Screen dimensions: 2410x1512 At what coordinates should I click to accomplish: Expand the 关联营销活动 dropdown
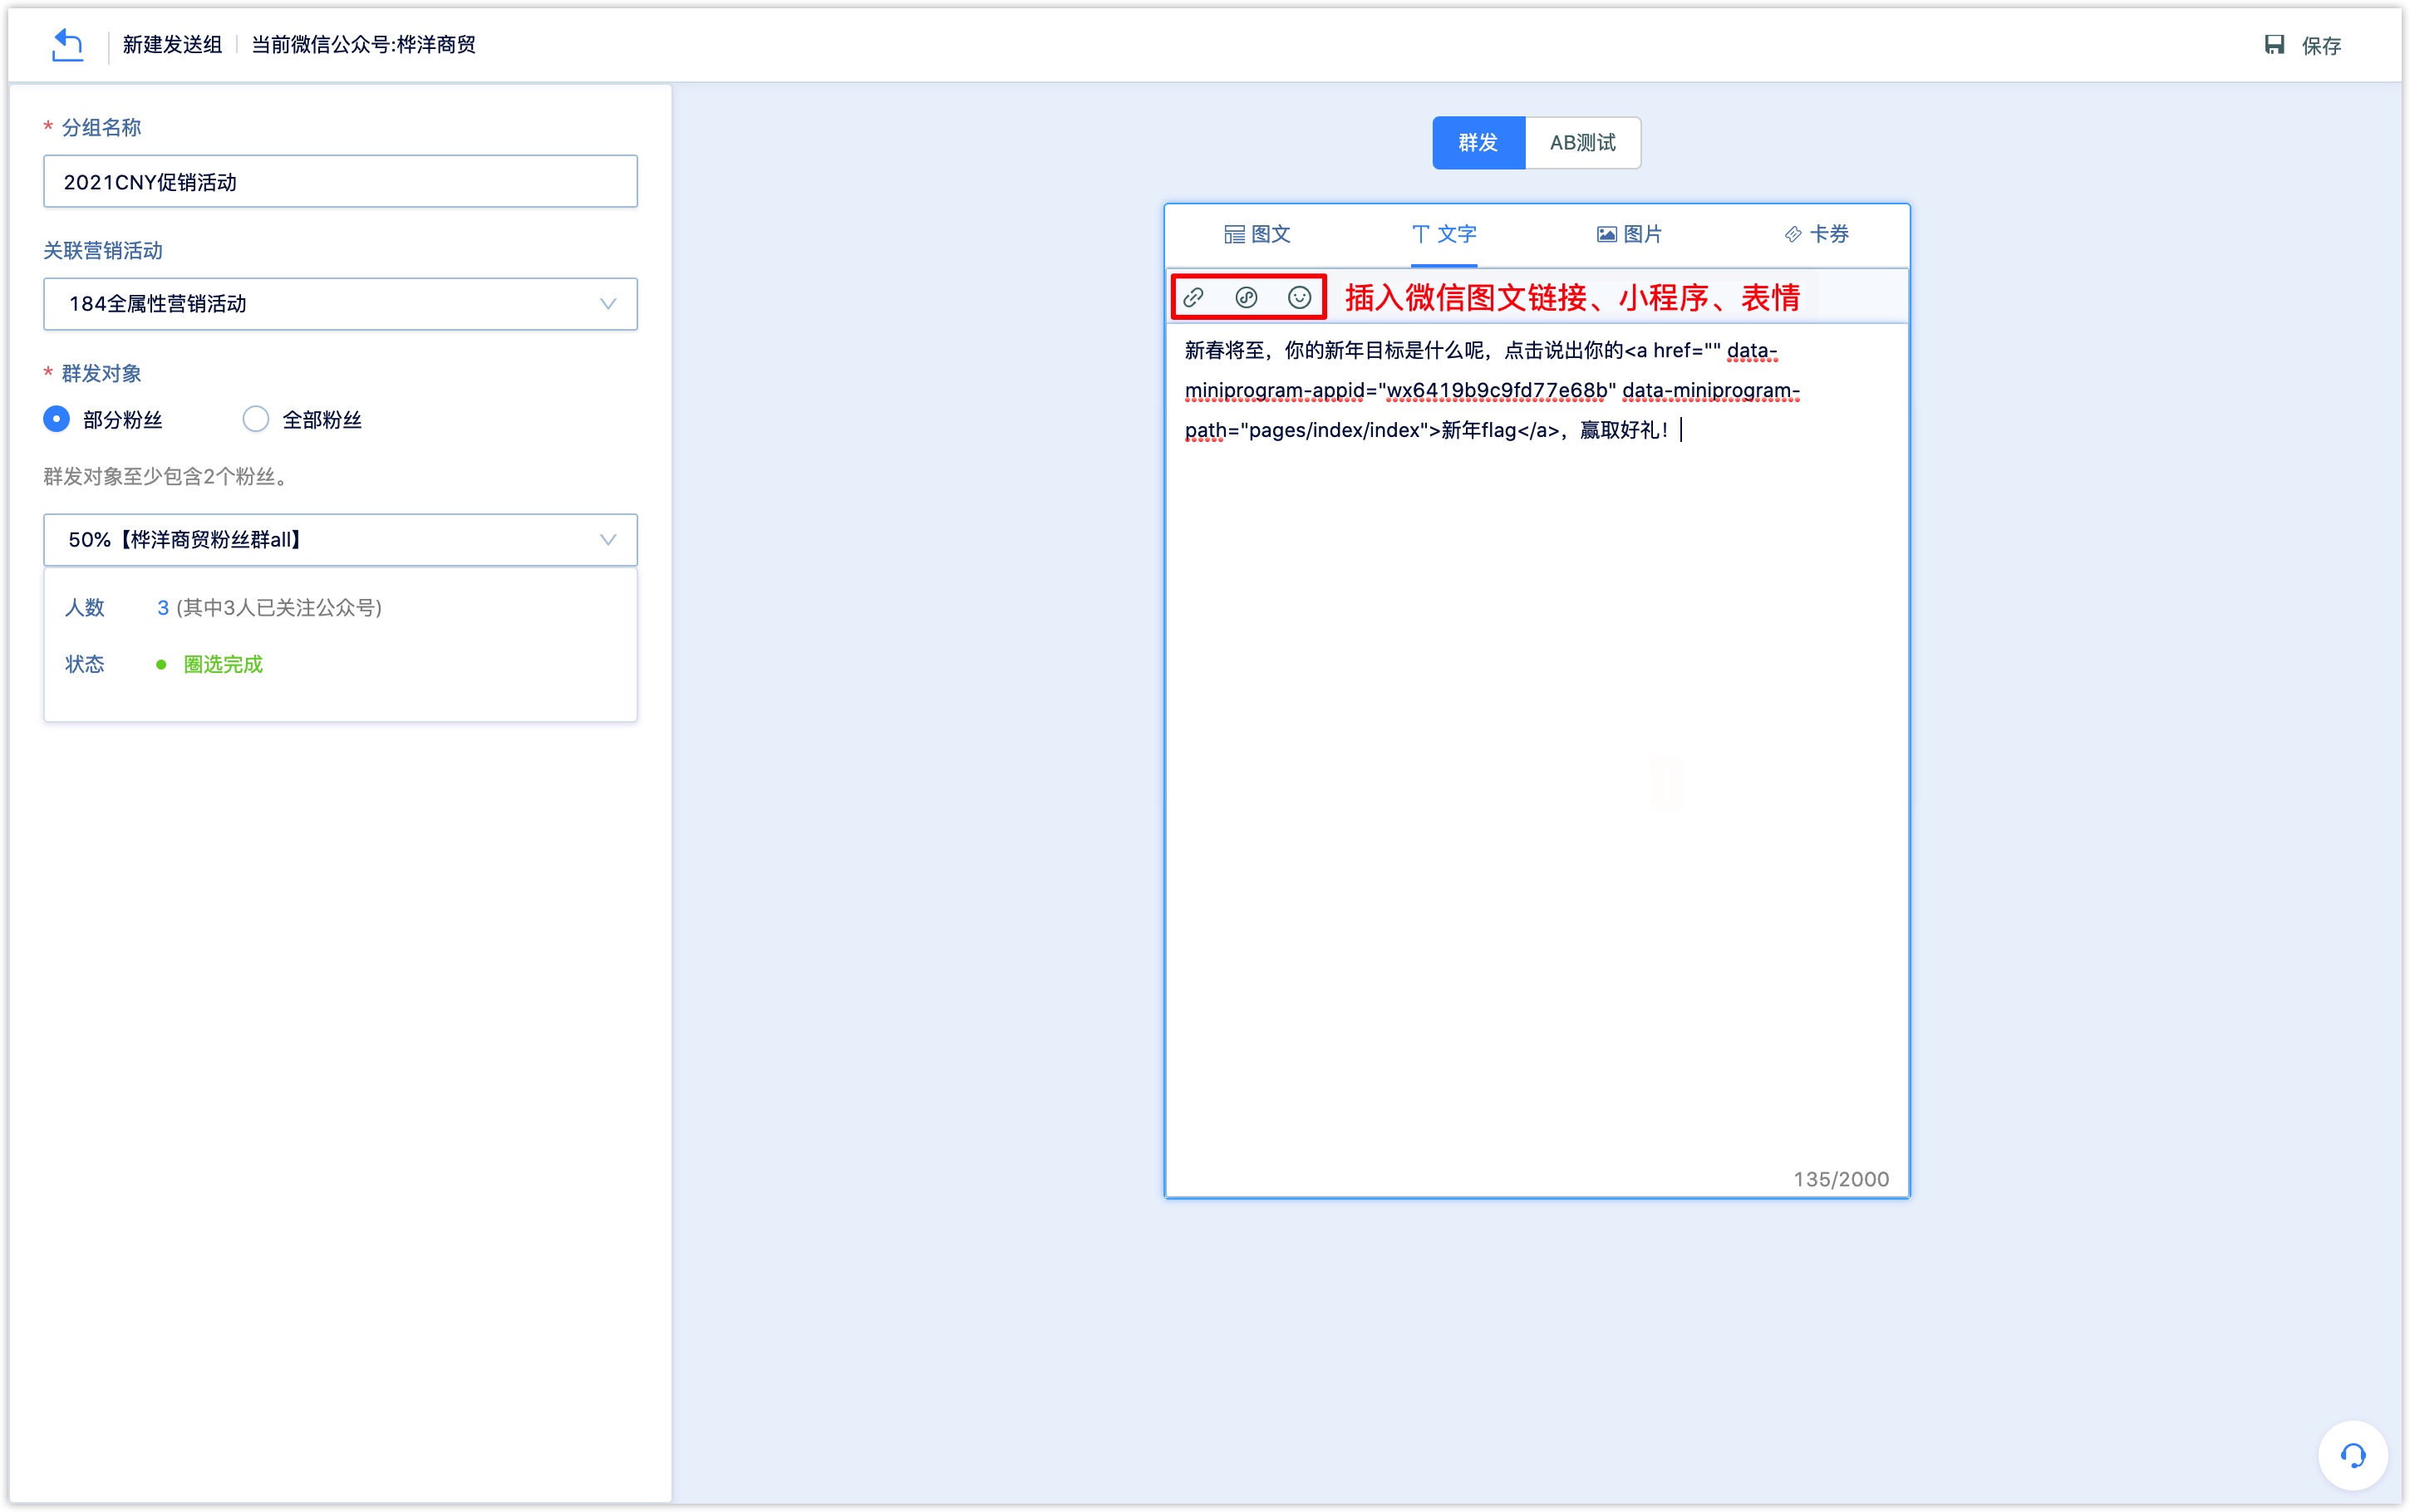[x=340, y=304]
